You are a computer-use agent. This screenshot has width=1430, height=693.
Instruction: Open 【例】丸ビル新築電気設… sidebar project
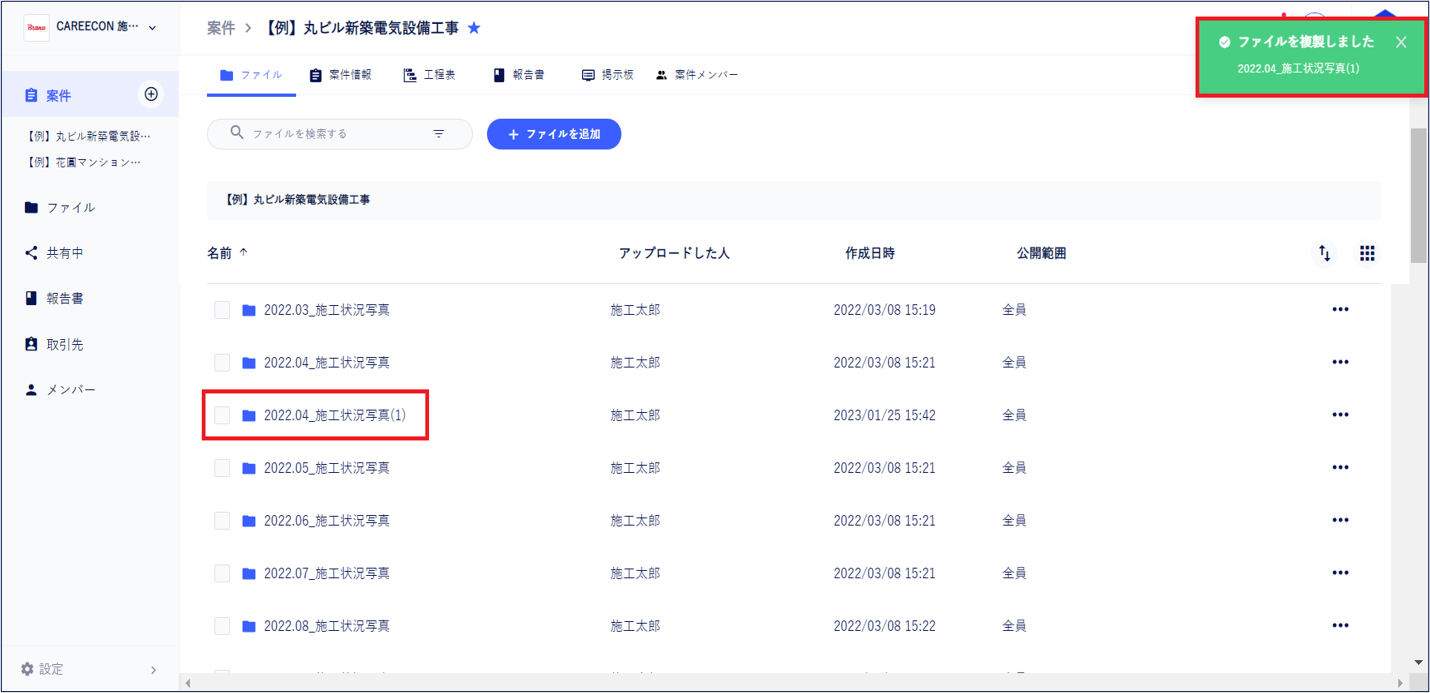point(89,136)
